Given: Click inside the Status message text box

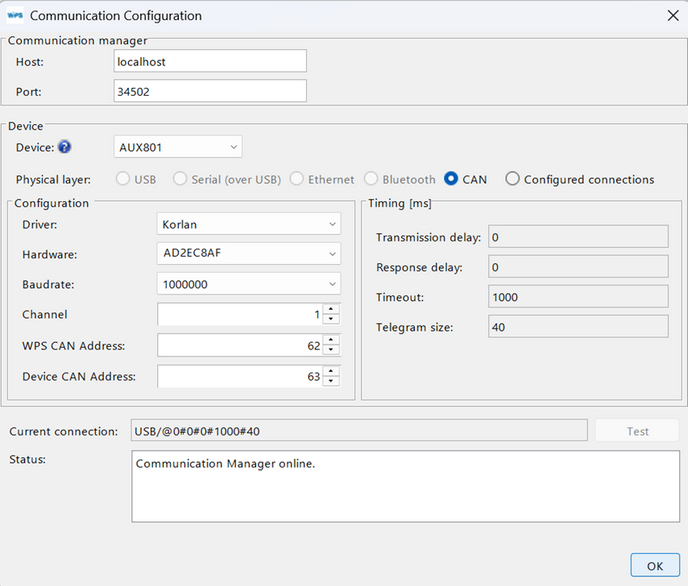Looking at the screenshot, I should (x=402, y=486).
